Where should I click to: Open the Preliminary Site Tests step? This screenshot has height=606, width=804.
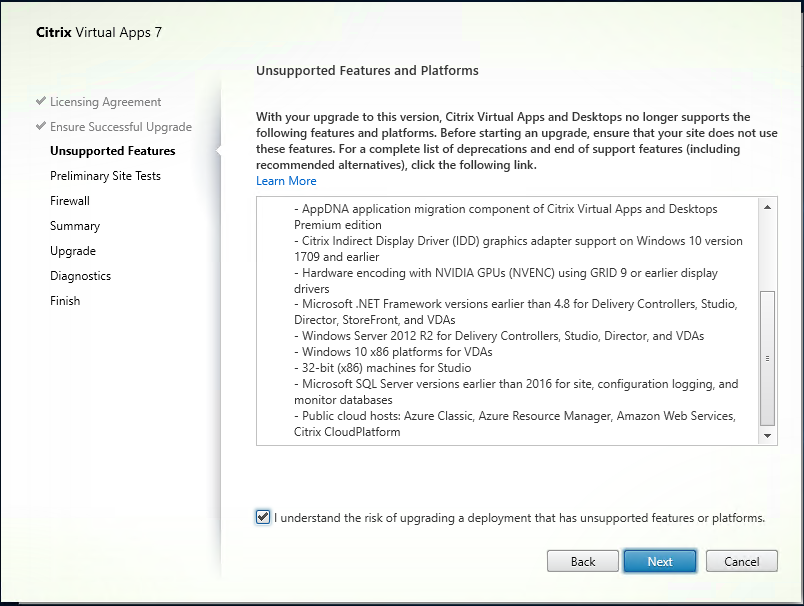(x=105, y=176)
